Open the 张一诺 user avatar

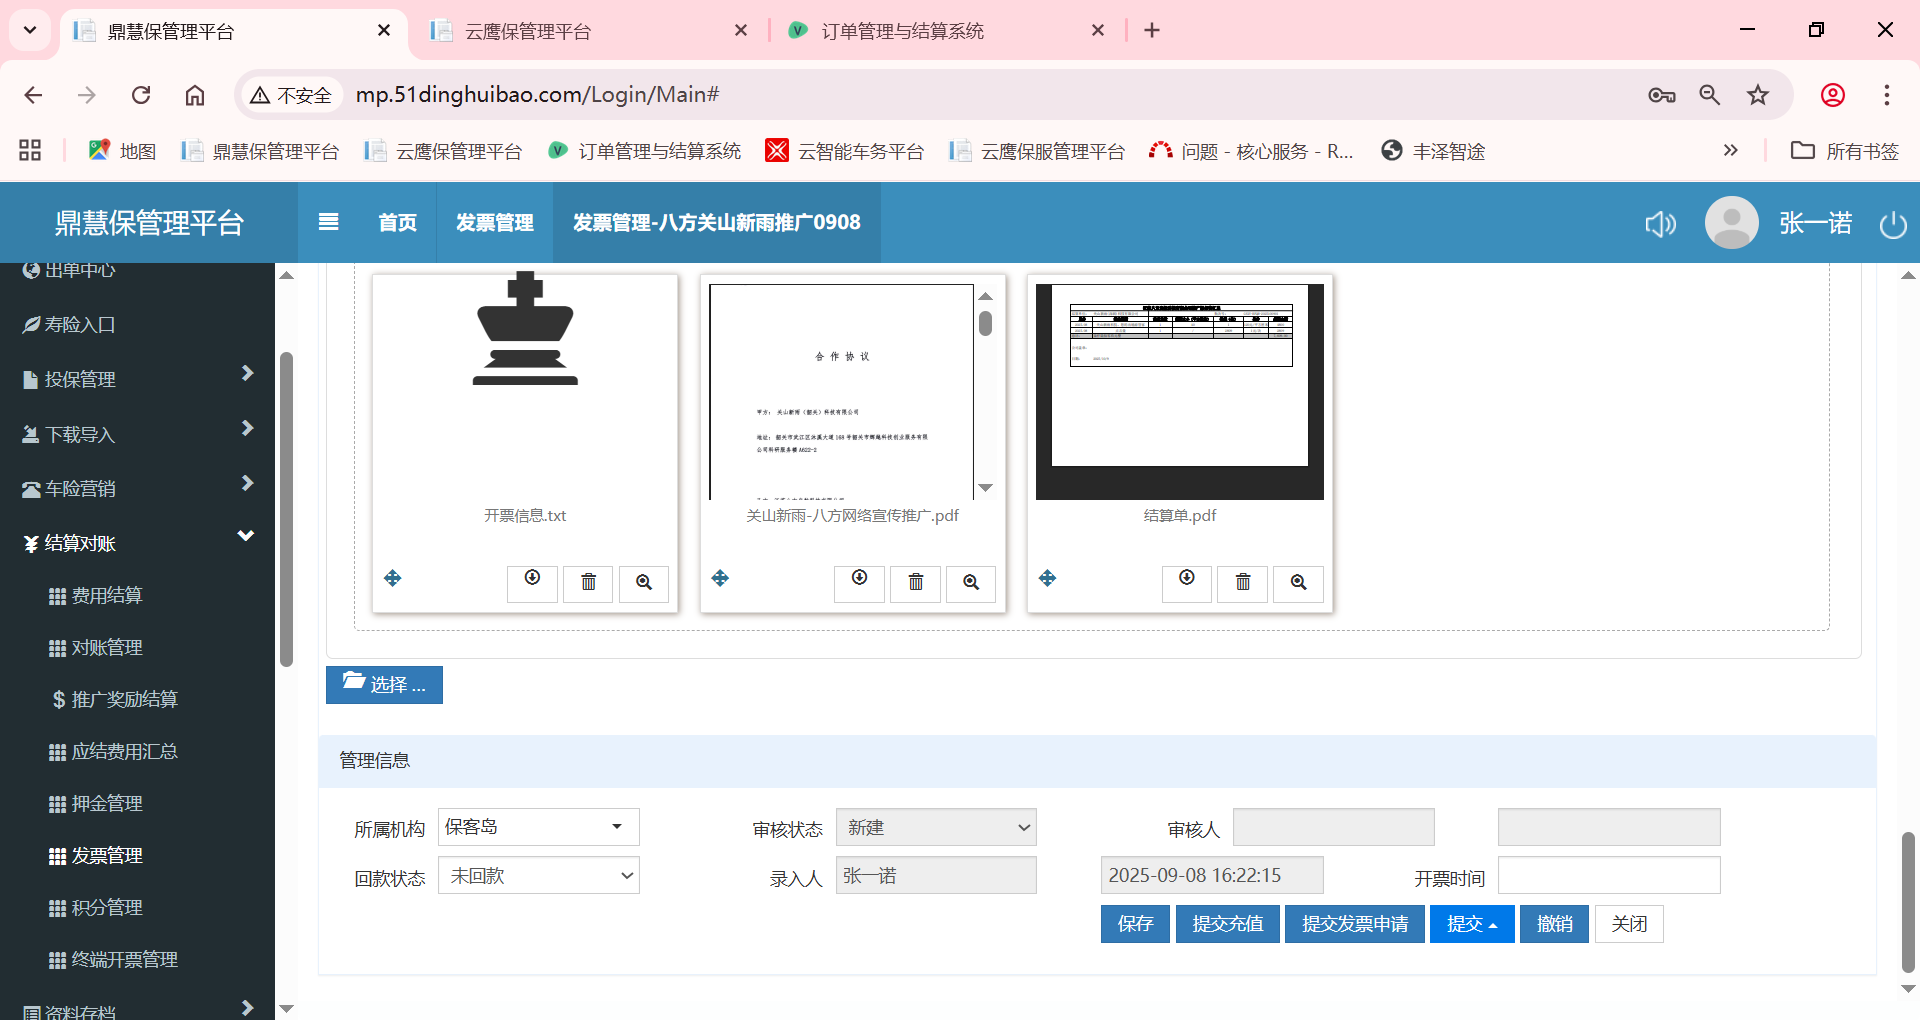(1731, 222)
